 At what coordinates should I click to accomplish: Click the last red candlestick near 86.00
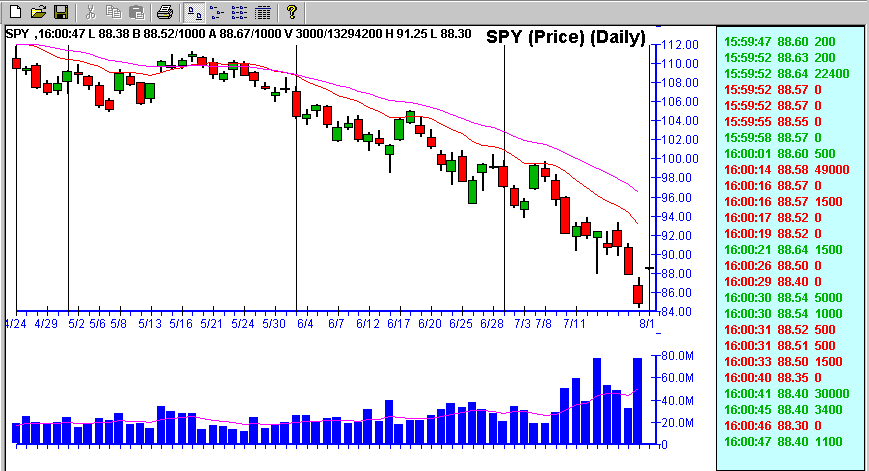(x=638, y=294)
